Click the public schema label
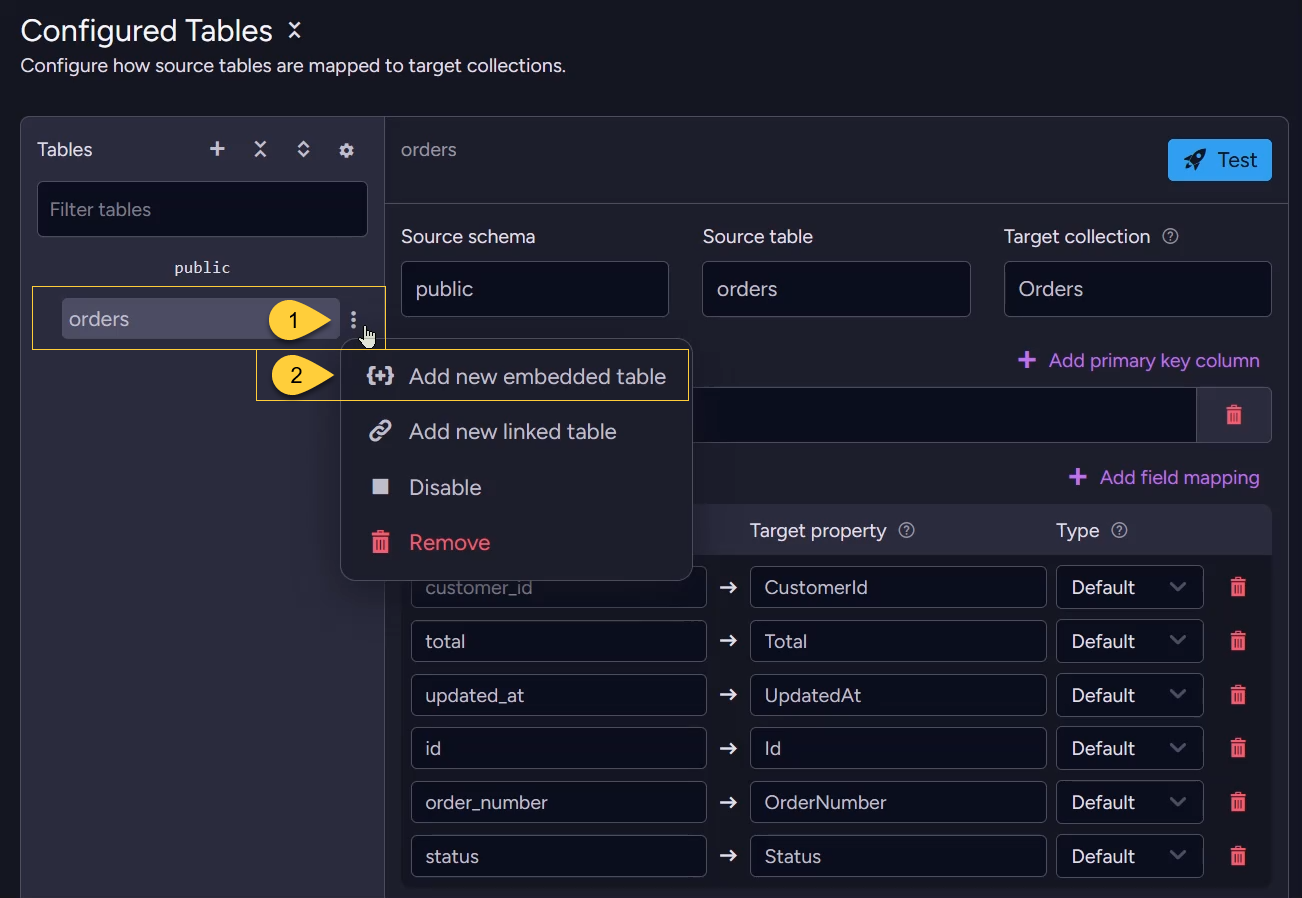The height and width of the screenshot is (898, 1302). point(202,268)
